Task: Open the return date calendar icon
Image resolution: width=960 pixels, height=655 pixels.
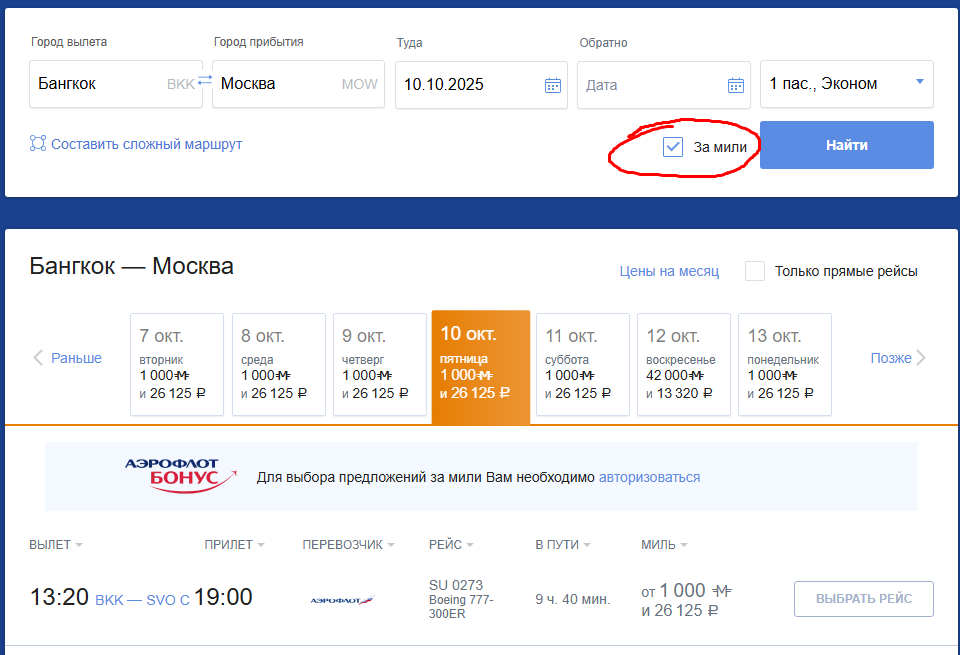Action: [736, 85]
